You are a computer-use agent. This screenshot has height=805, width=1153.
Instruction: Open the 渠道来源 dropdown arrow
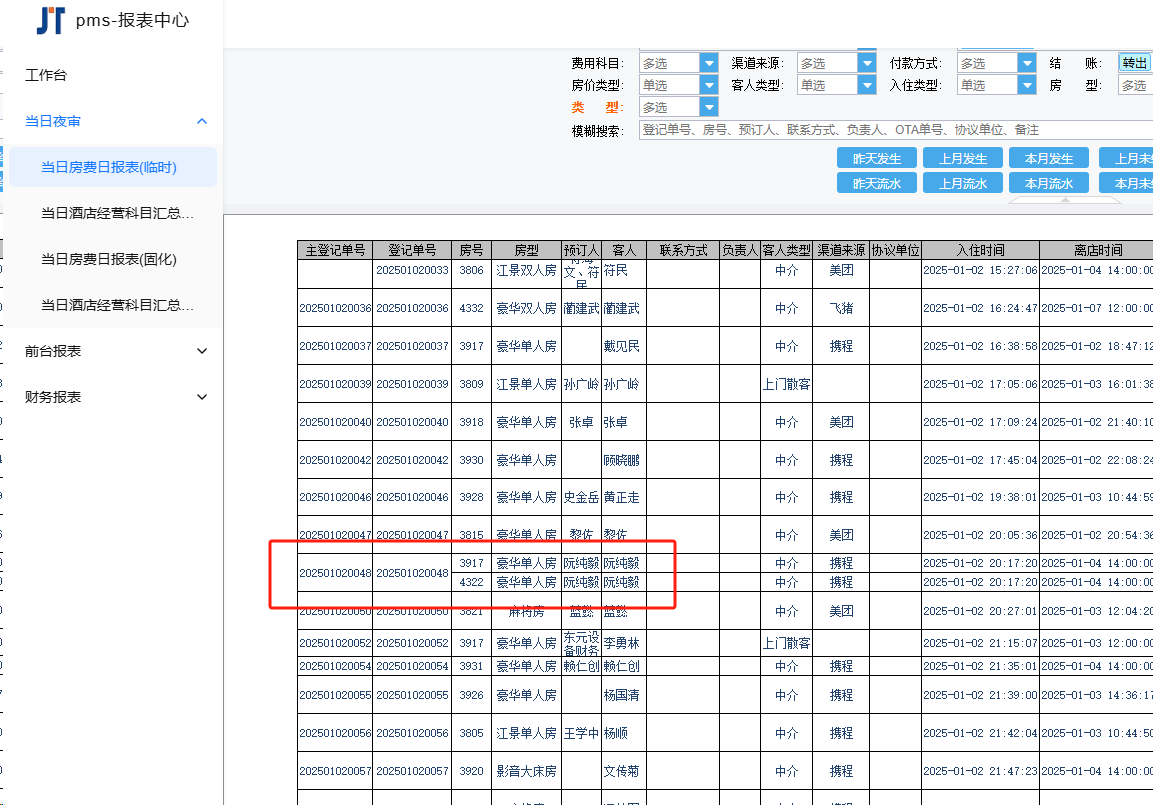(x=868, y=63)
